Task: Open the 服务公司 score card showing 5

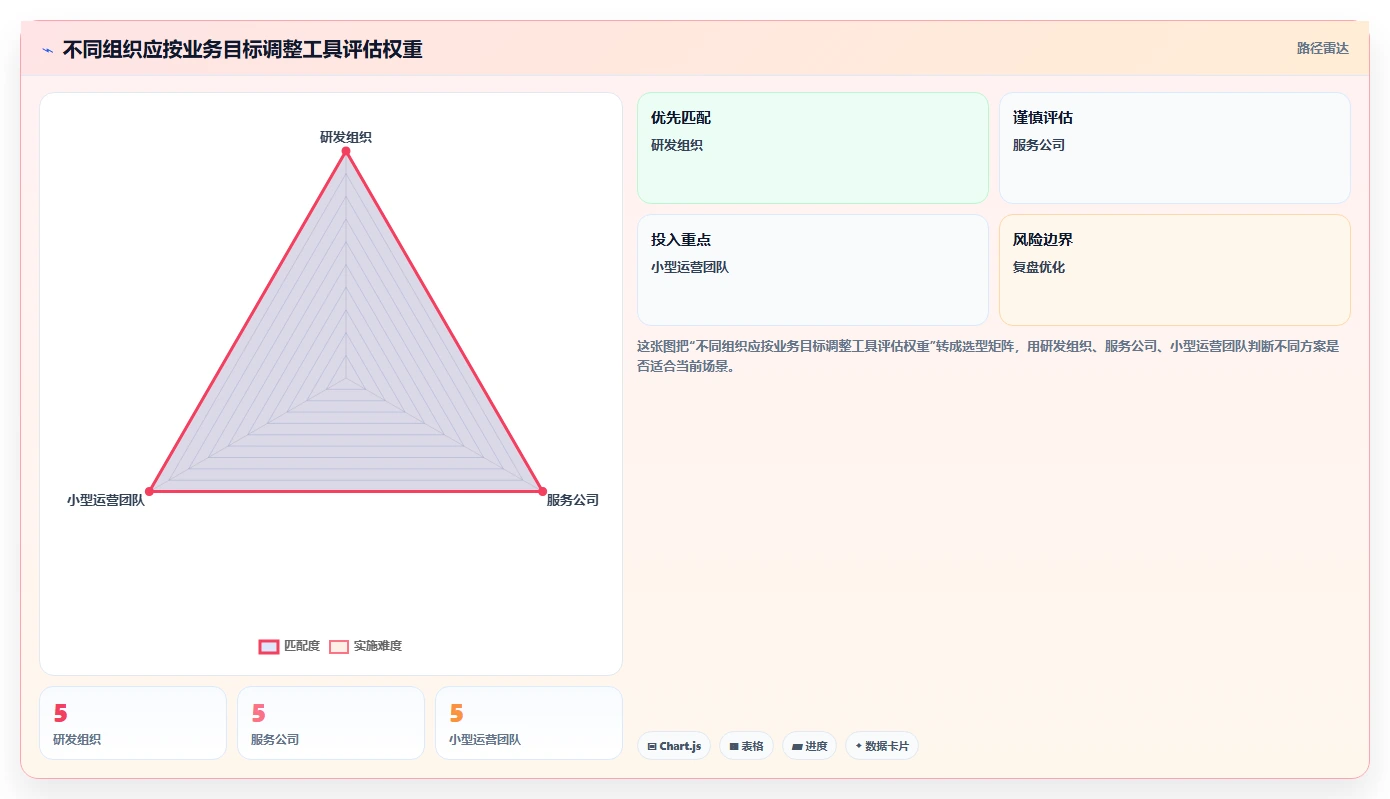Action: pos(331,723)
